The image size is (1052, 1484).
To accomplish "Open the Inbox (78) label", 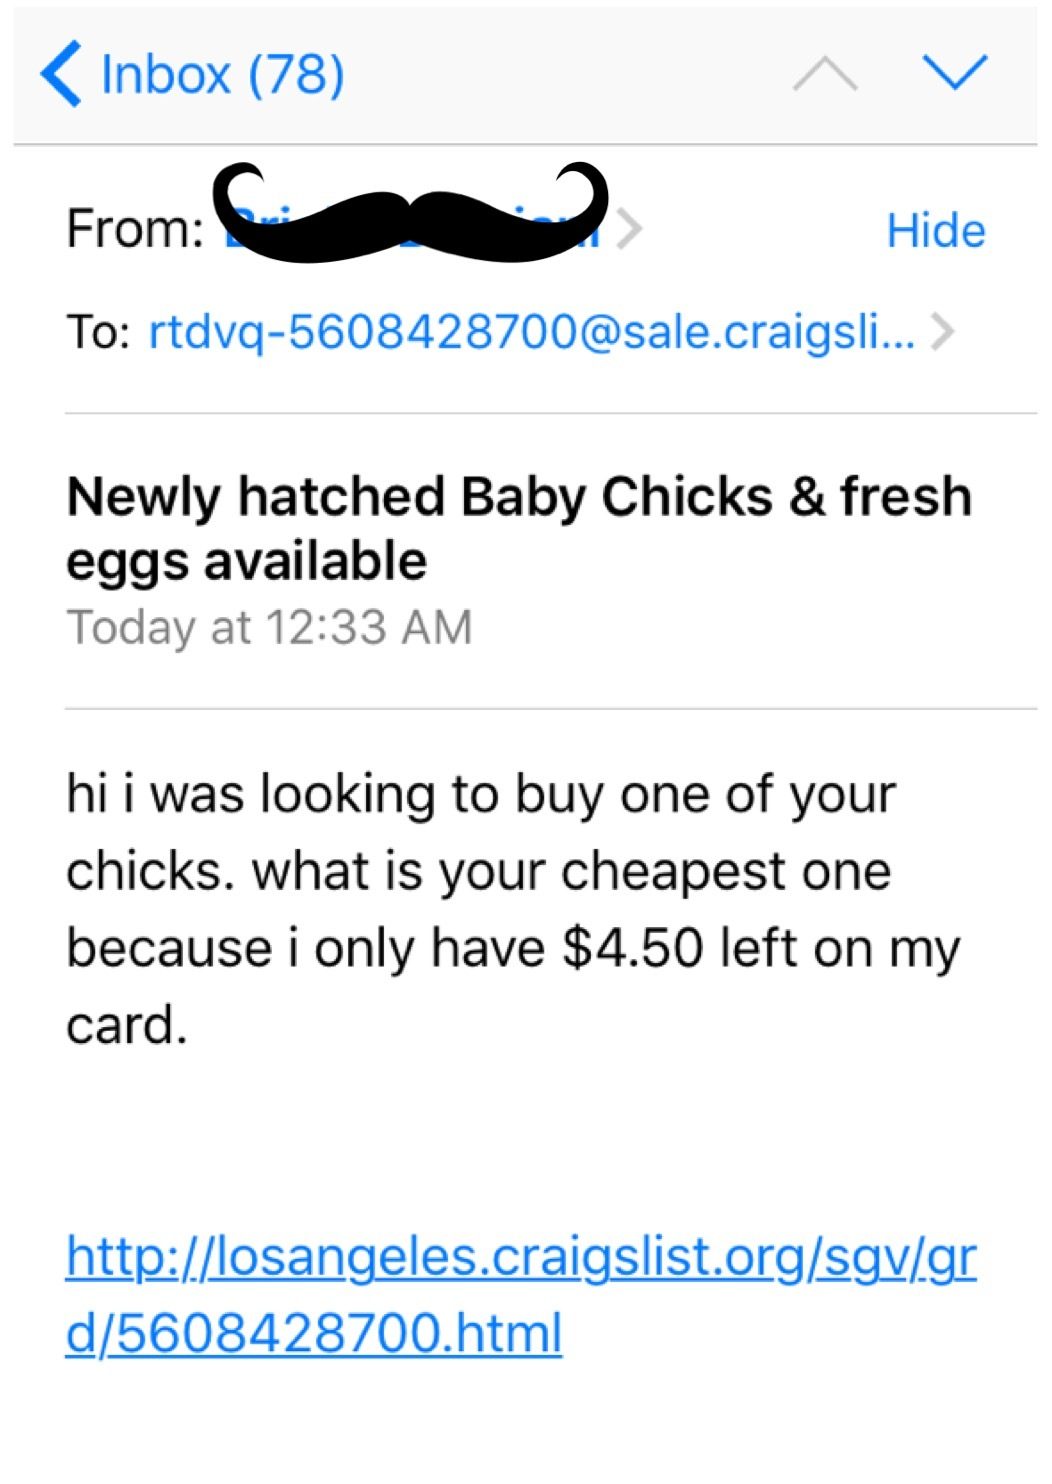I will click(222, 74).
